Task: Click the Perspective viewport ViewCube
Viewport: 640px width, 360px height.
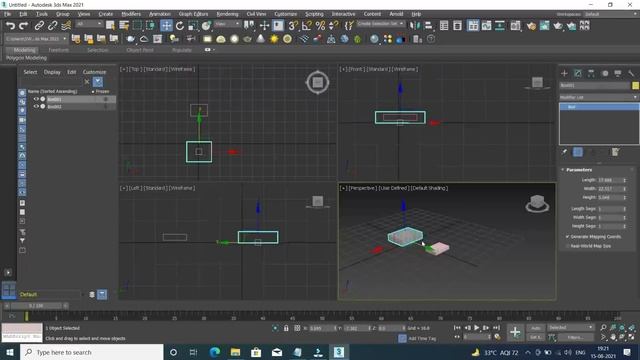Action: click(537, 203)
